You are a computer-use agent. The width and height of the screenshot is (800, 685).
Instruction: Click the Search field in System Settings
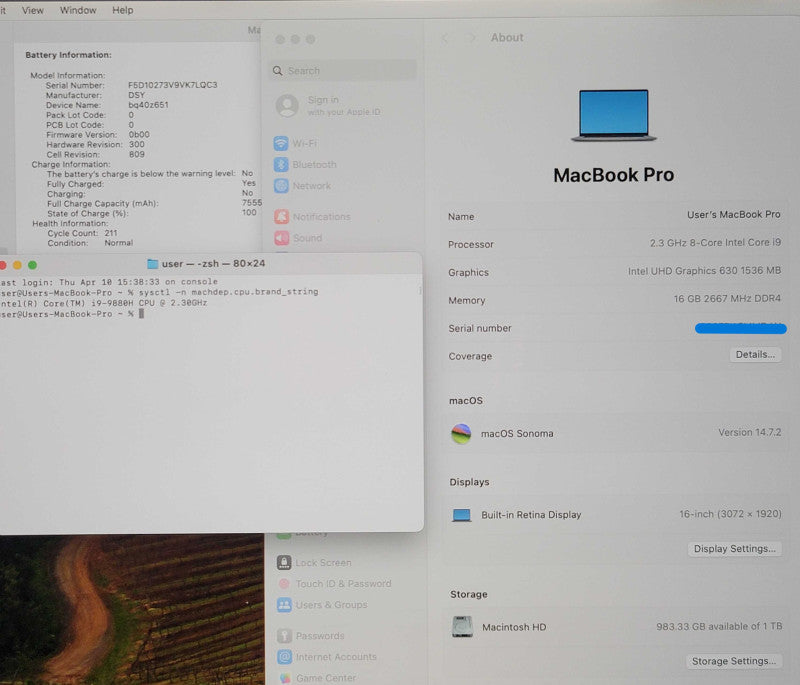pyautogui.click(x=343, y=70)
